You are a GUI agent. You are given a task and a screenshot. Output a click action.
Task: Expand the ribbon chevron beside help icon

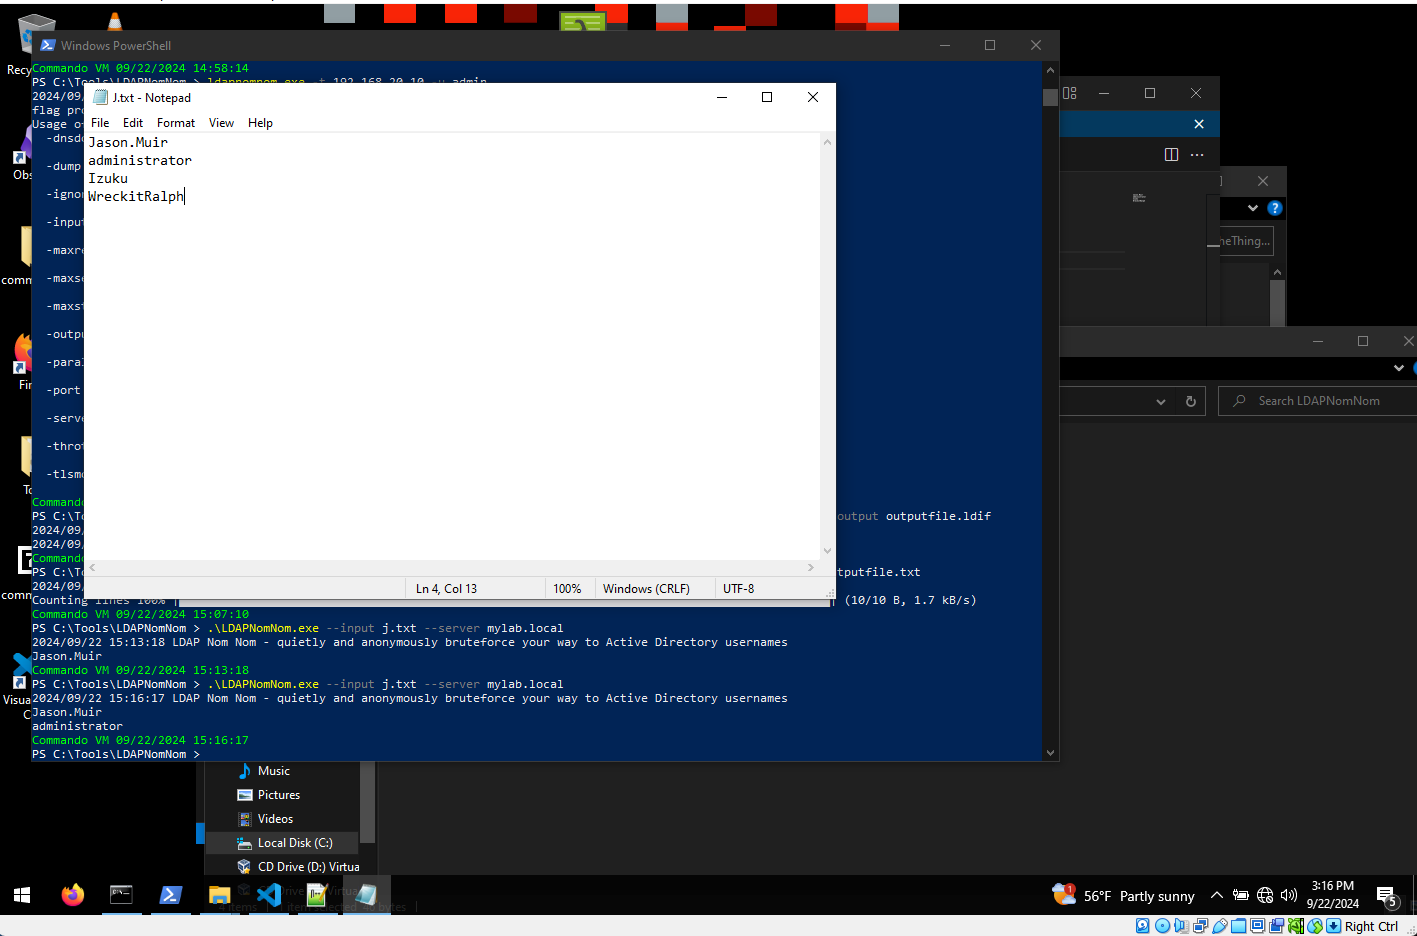click(1253, 208)
